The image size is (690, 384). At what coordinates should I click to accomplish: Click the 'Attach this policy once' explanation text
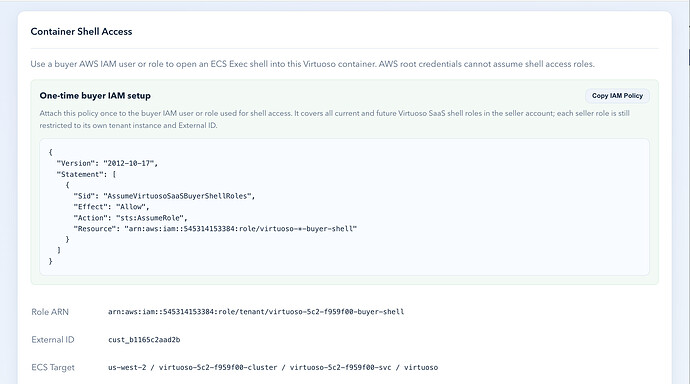pos(334,119)
